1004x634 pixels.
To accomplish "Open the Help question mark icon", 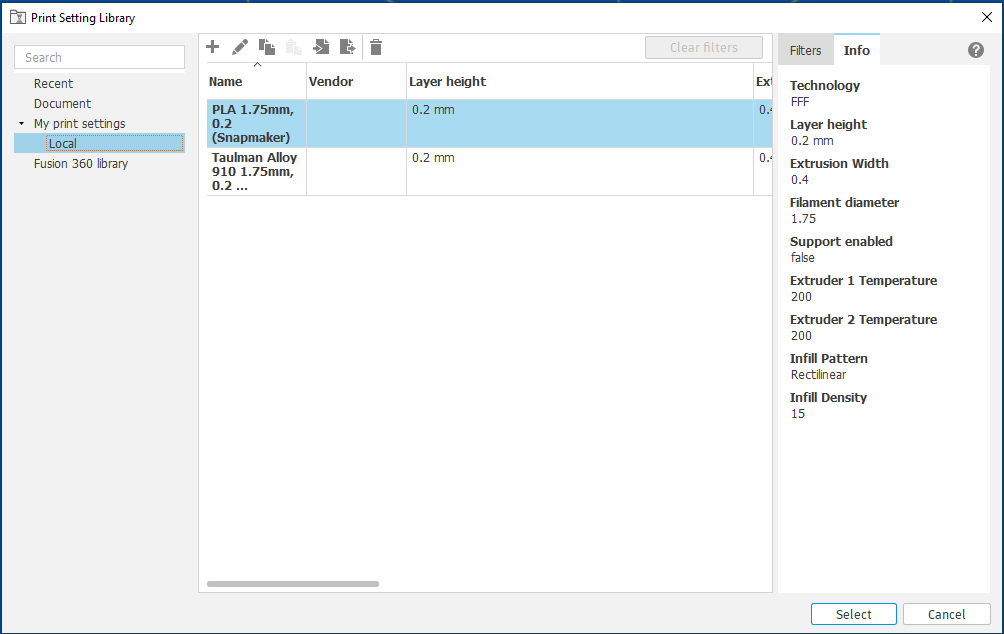I will point(975,50).
